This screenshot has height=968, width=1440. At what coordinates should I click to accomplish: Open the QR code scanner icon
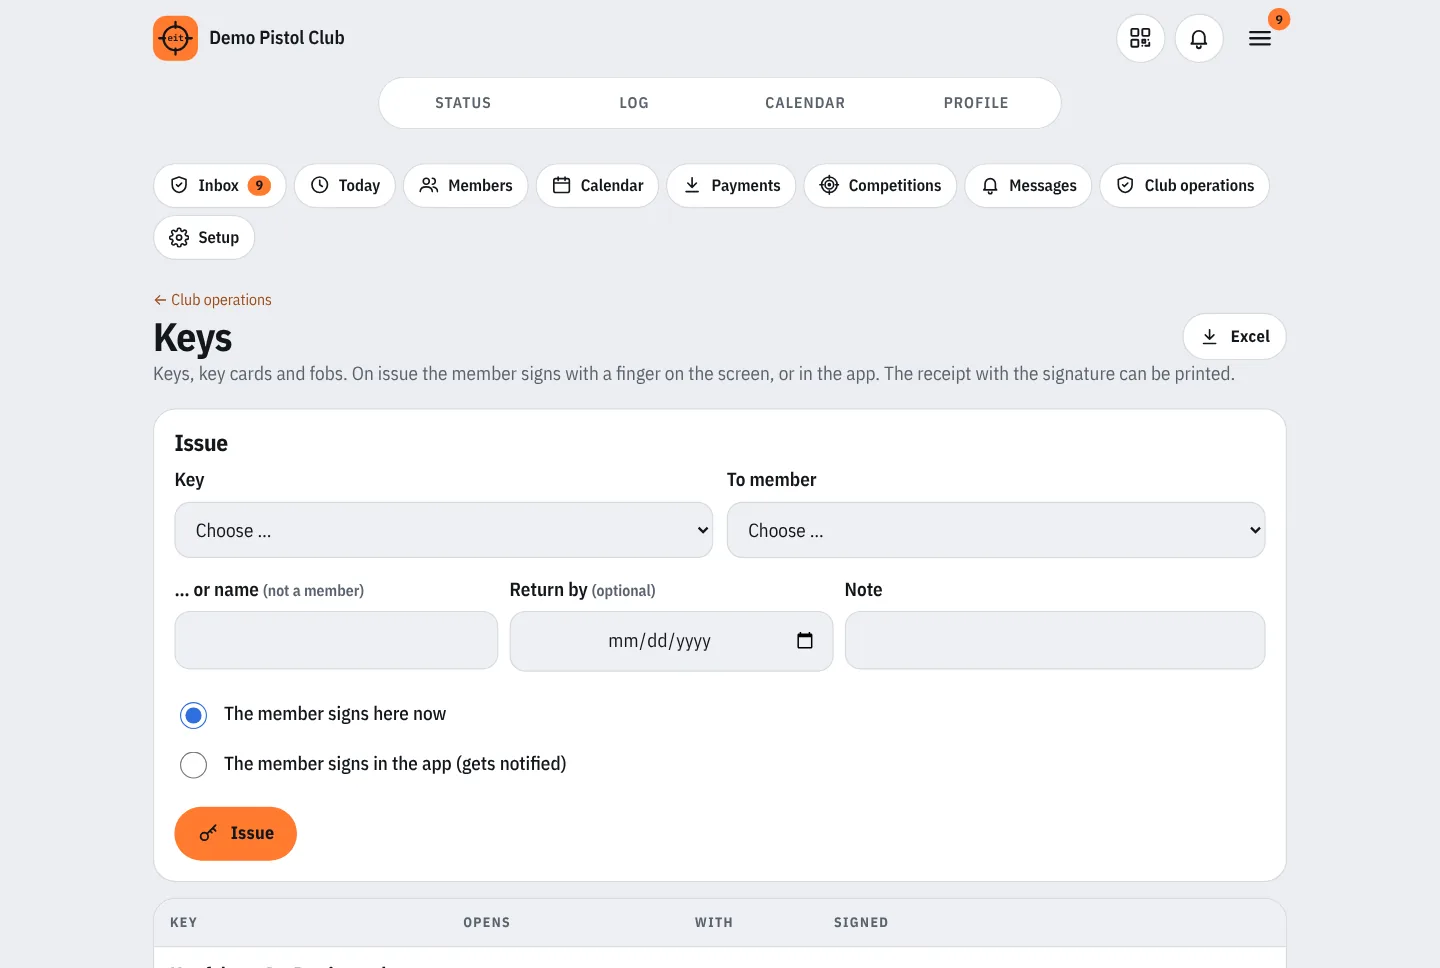[1140, 38]
